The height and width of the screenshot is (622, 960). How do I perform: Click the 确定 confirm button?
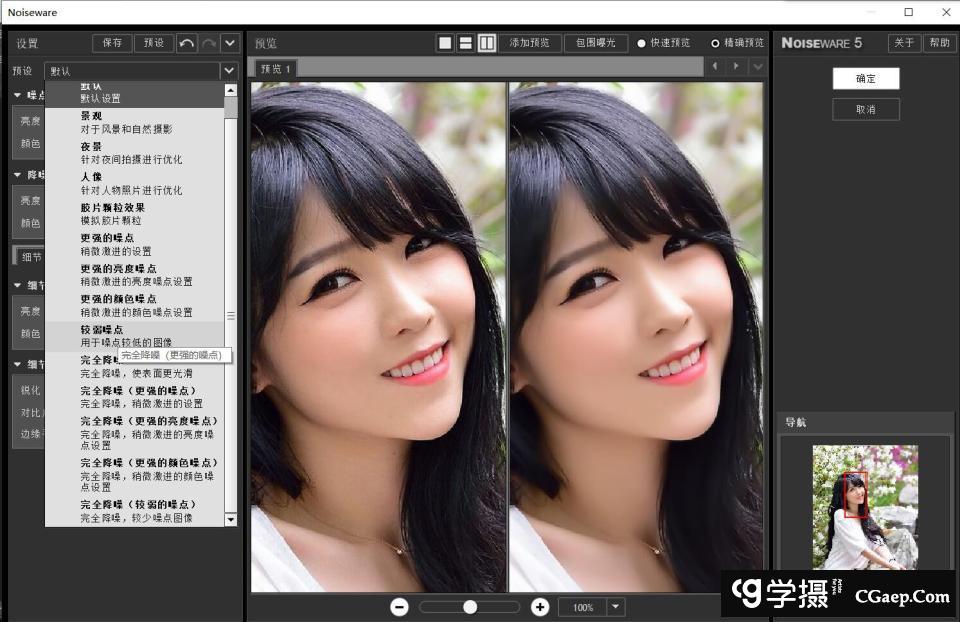click(x=865, y=79)
